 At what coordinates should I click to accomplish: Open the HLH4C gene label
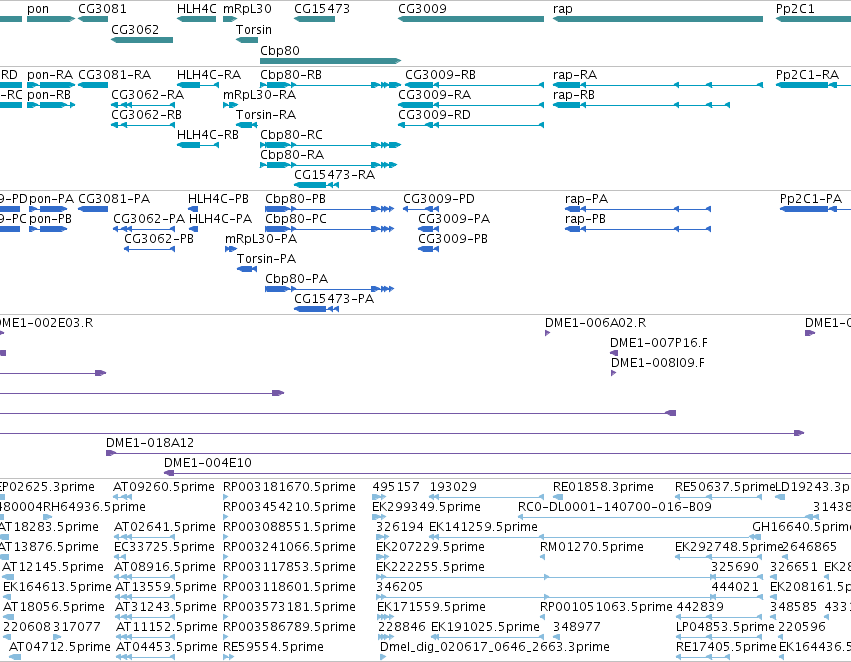pyautogui.click(x=196, y=9)
